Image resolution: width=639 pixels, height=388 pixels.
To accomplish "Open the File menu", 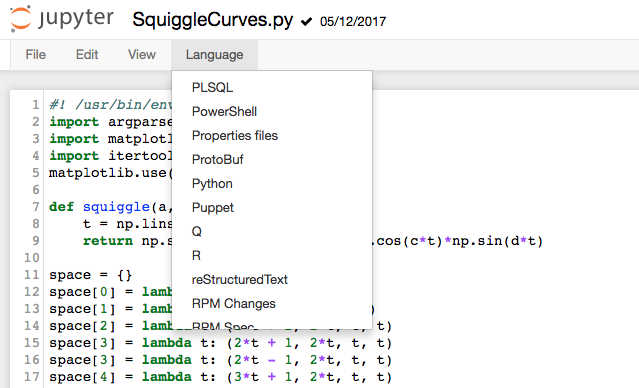I will coord(35,55).
